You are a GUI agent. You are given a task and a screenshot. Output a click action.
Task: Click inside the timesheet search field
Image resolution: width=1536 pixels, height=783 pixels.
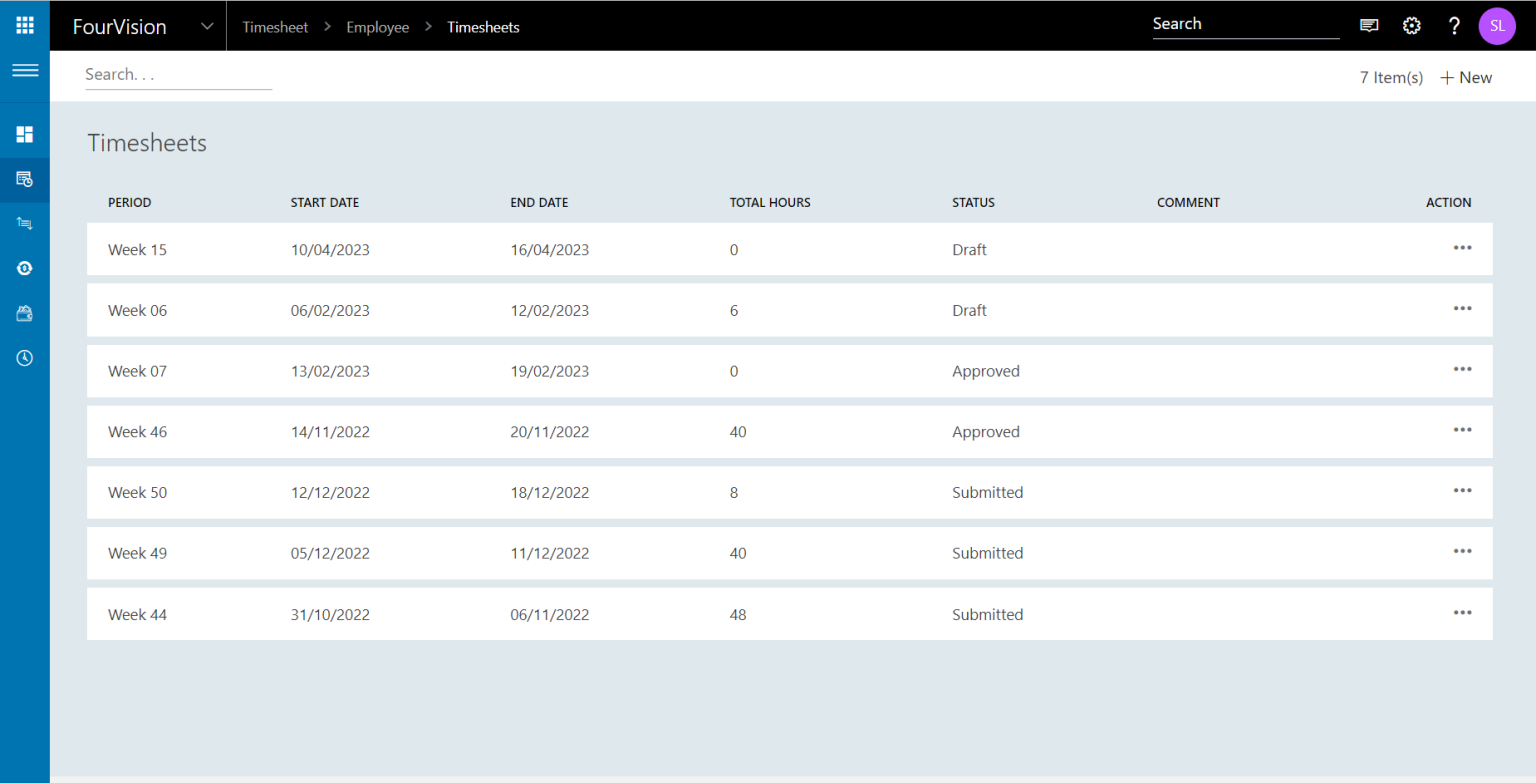point(178,74)
